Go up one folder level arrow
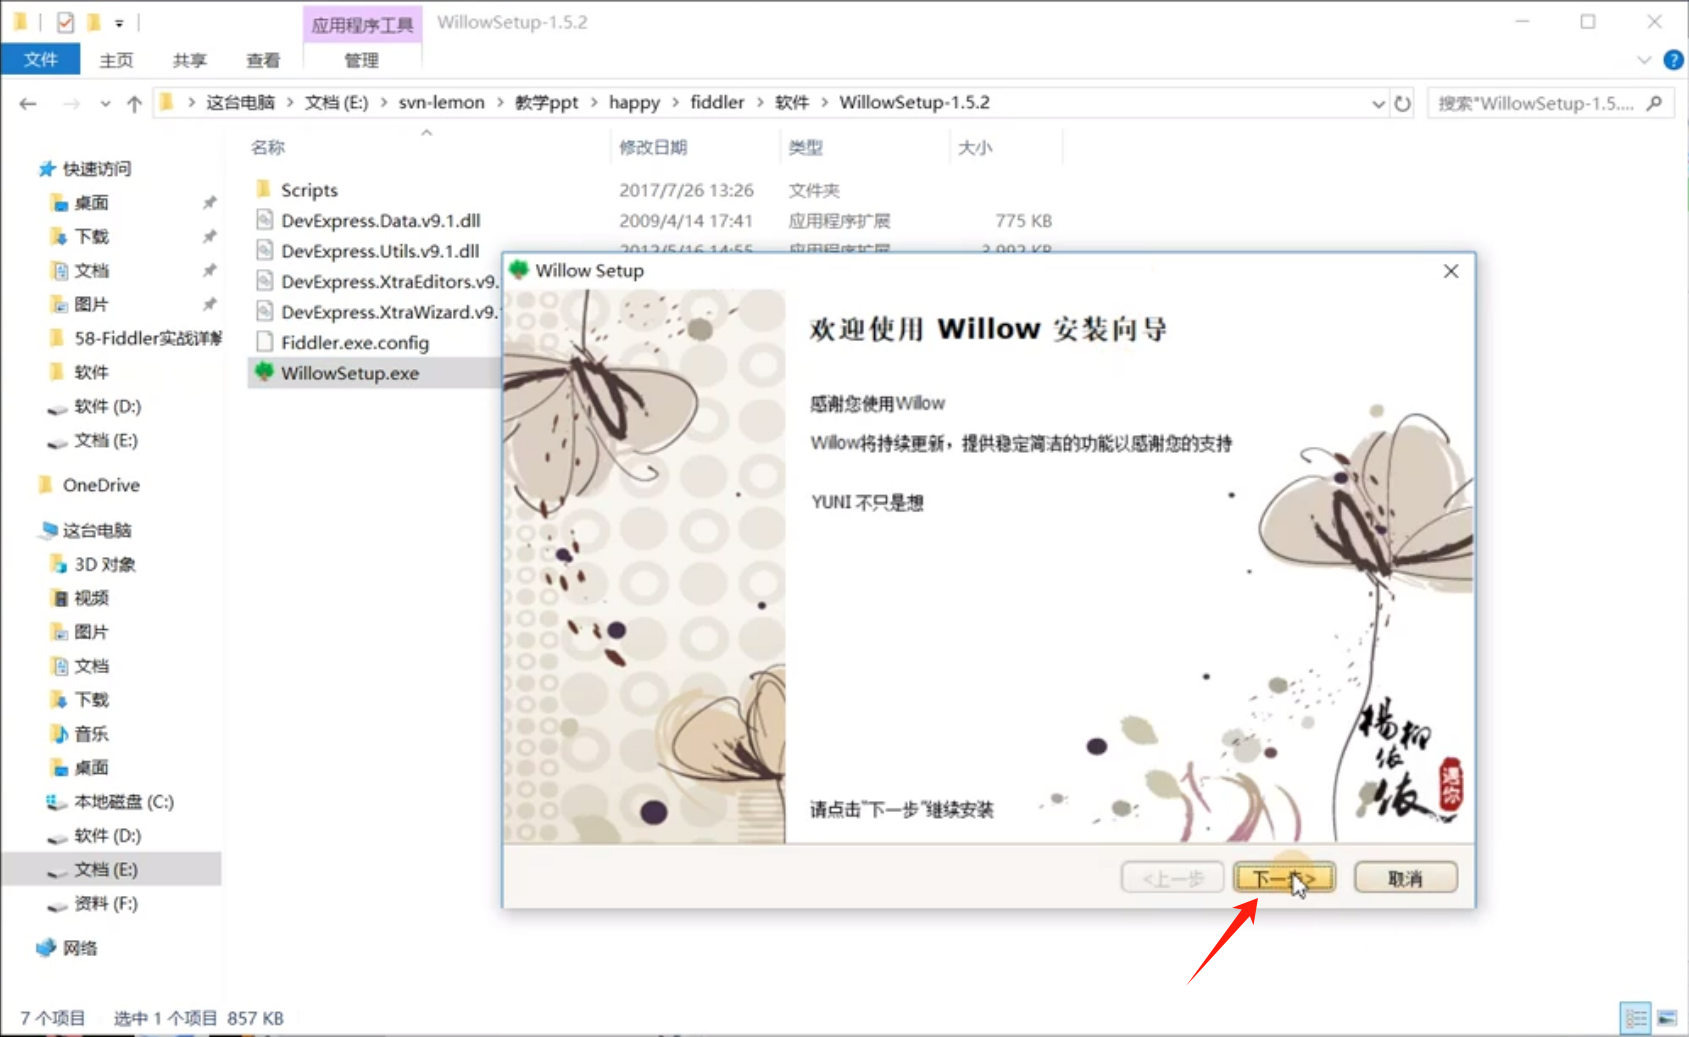The height and width of the screenshot is (1037, 1689). pos(134,103)
